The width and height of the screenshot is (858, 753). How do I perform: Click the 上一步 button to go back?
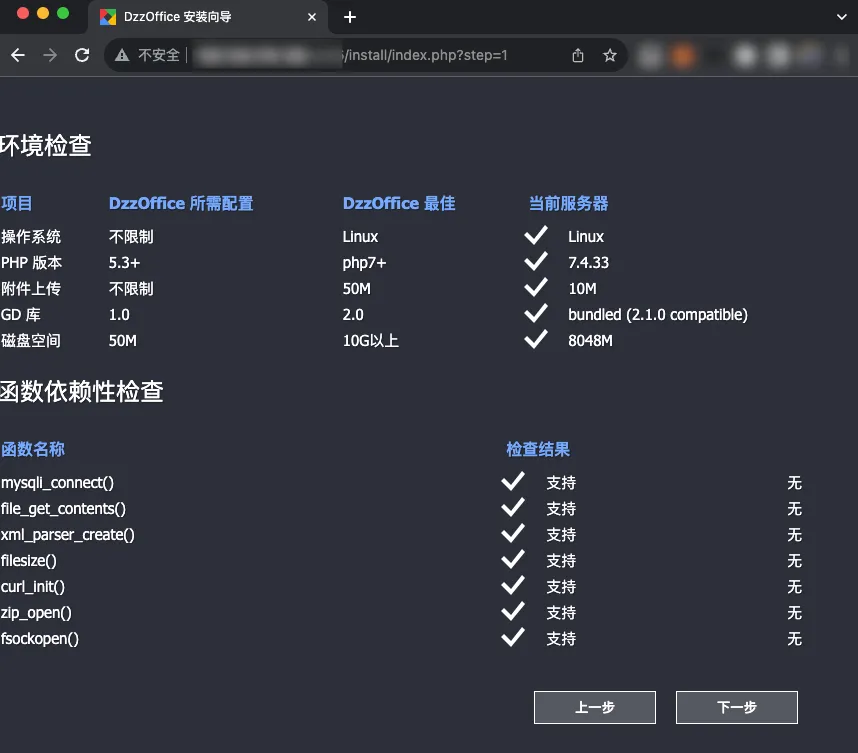coord(595,707)
